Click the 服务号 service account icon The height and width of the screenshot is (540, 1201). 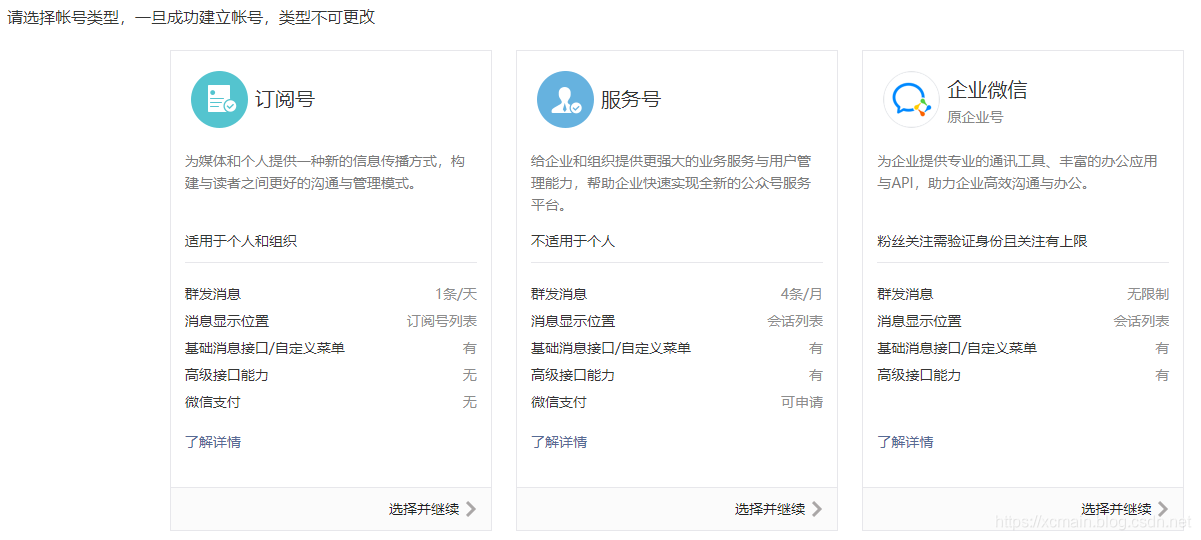click(565, 100)
